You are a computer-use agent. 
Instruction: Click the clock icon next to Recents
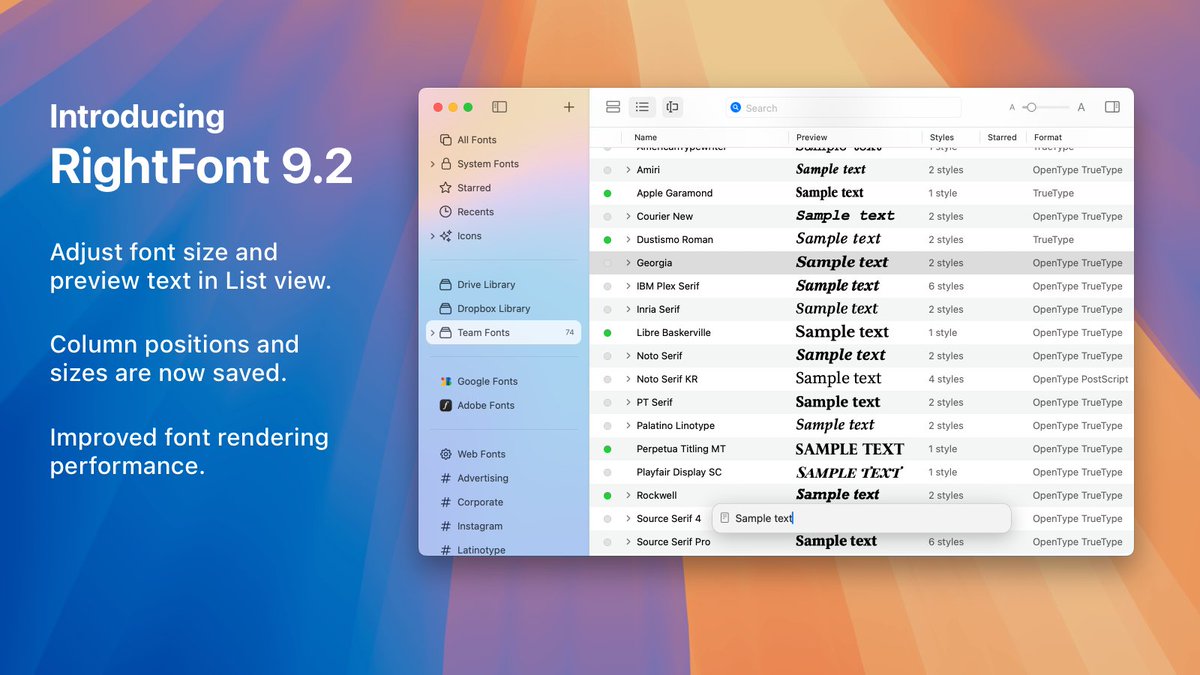point(446,212)
